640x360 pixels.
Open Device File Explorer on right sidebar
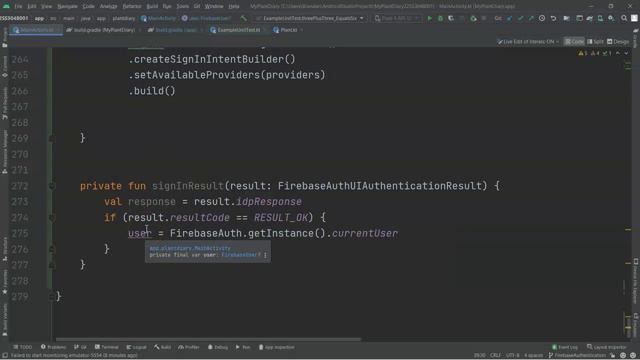636,282
